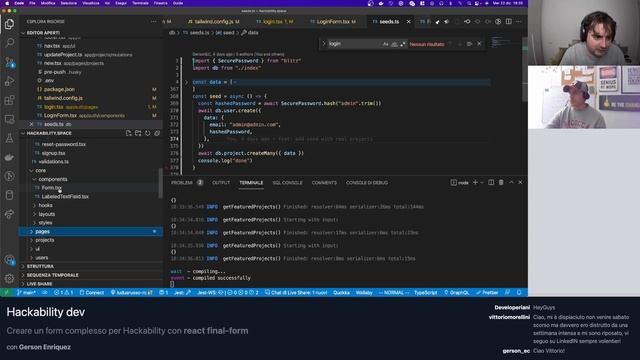Expand the SEQUENZA TEMPORALE section
The width and height of the screenshot is (640, 360).
pyautogui.click(x=52, y=275)
